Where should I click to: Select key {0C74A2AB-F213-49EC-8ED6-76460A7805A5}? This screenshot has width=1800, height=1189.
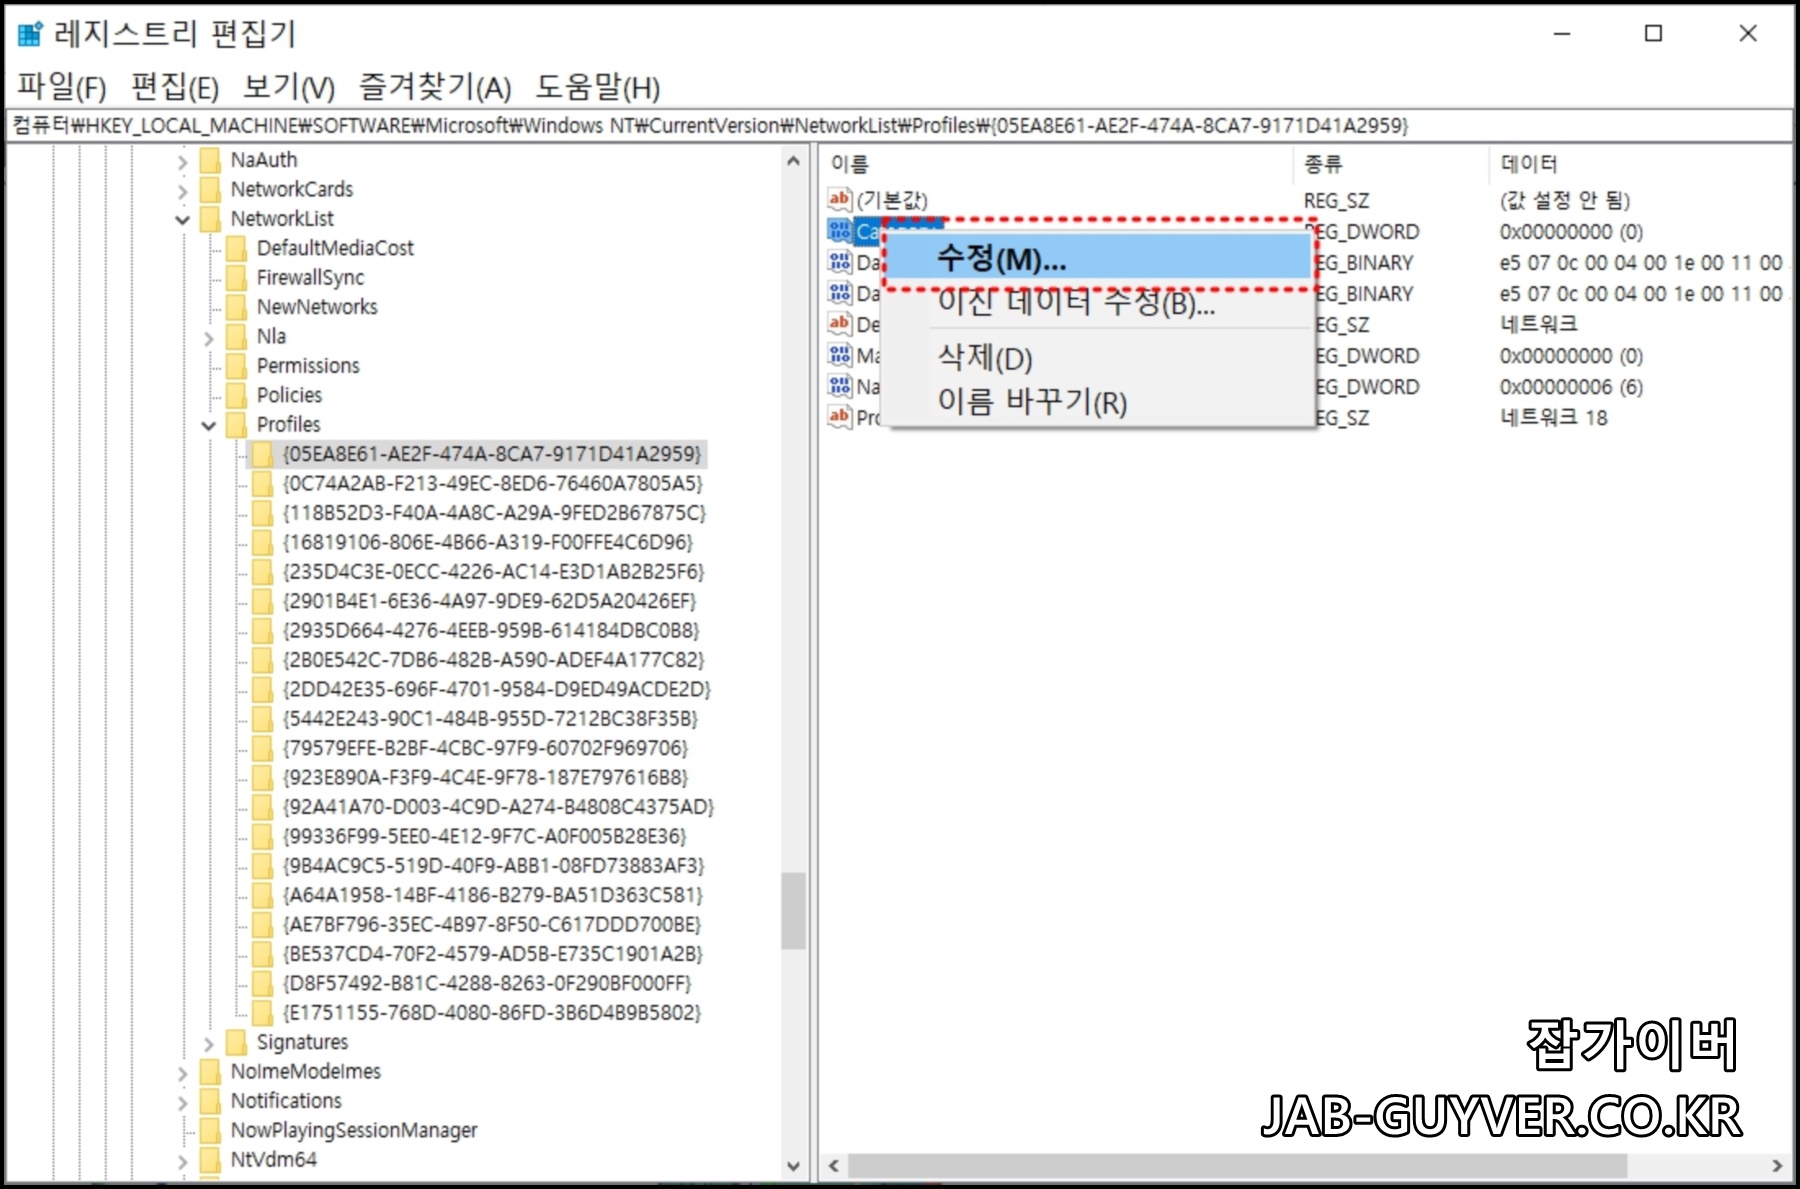click(492, 484)
